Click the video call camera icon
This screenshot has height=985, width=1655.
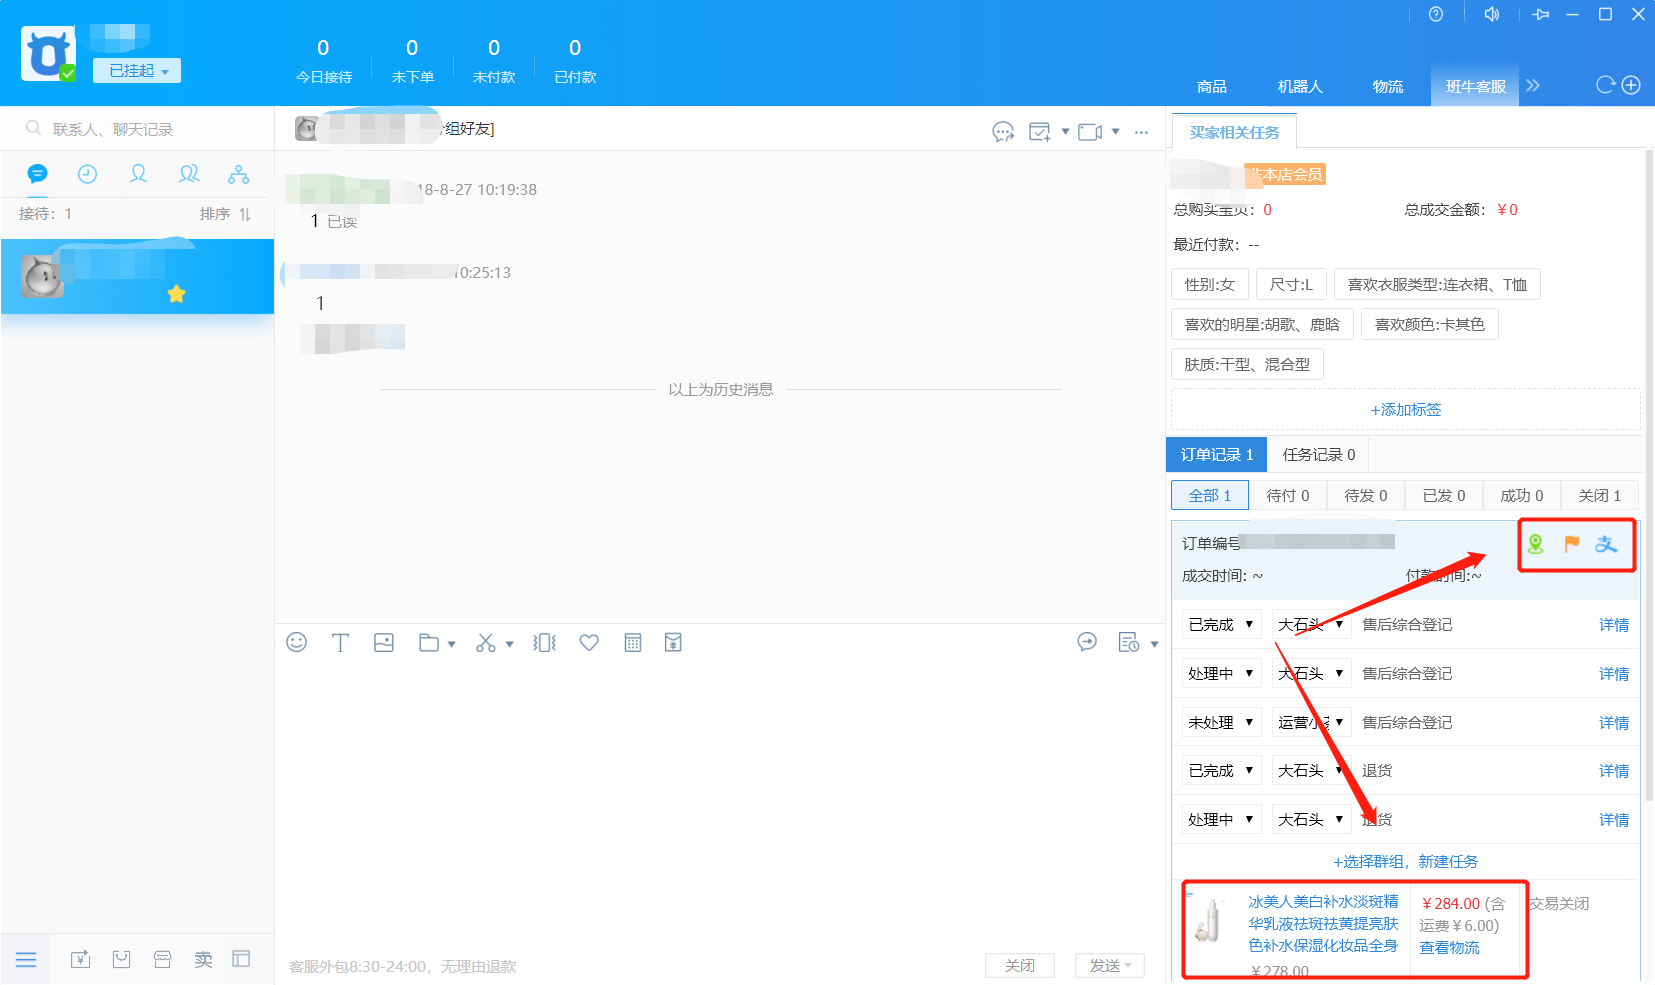[1089, 132]
